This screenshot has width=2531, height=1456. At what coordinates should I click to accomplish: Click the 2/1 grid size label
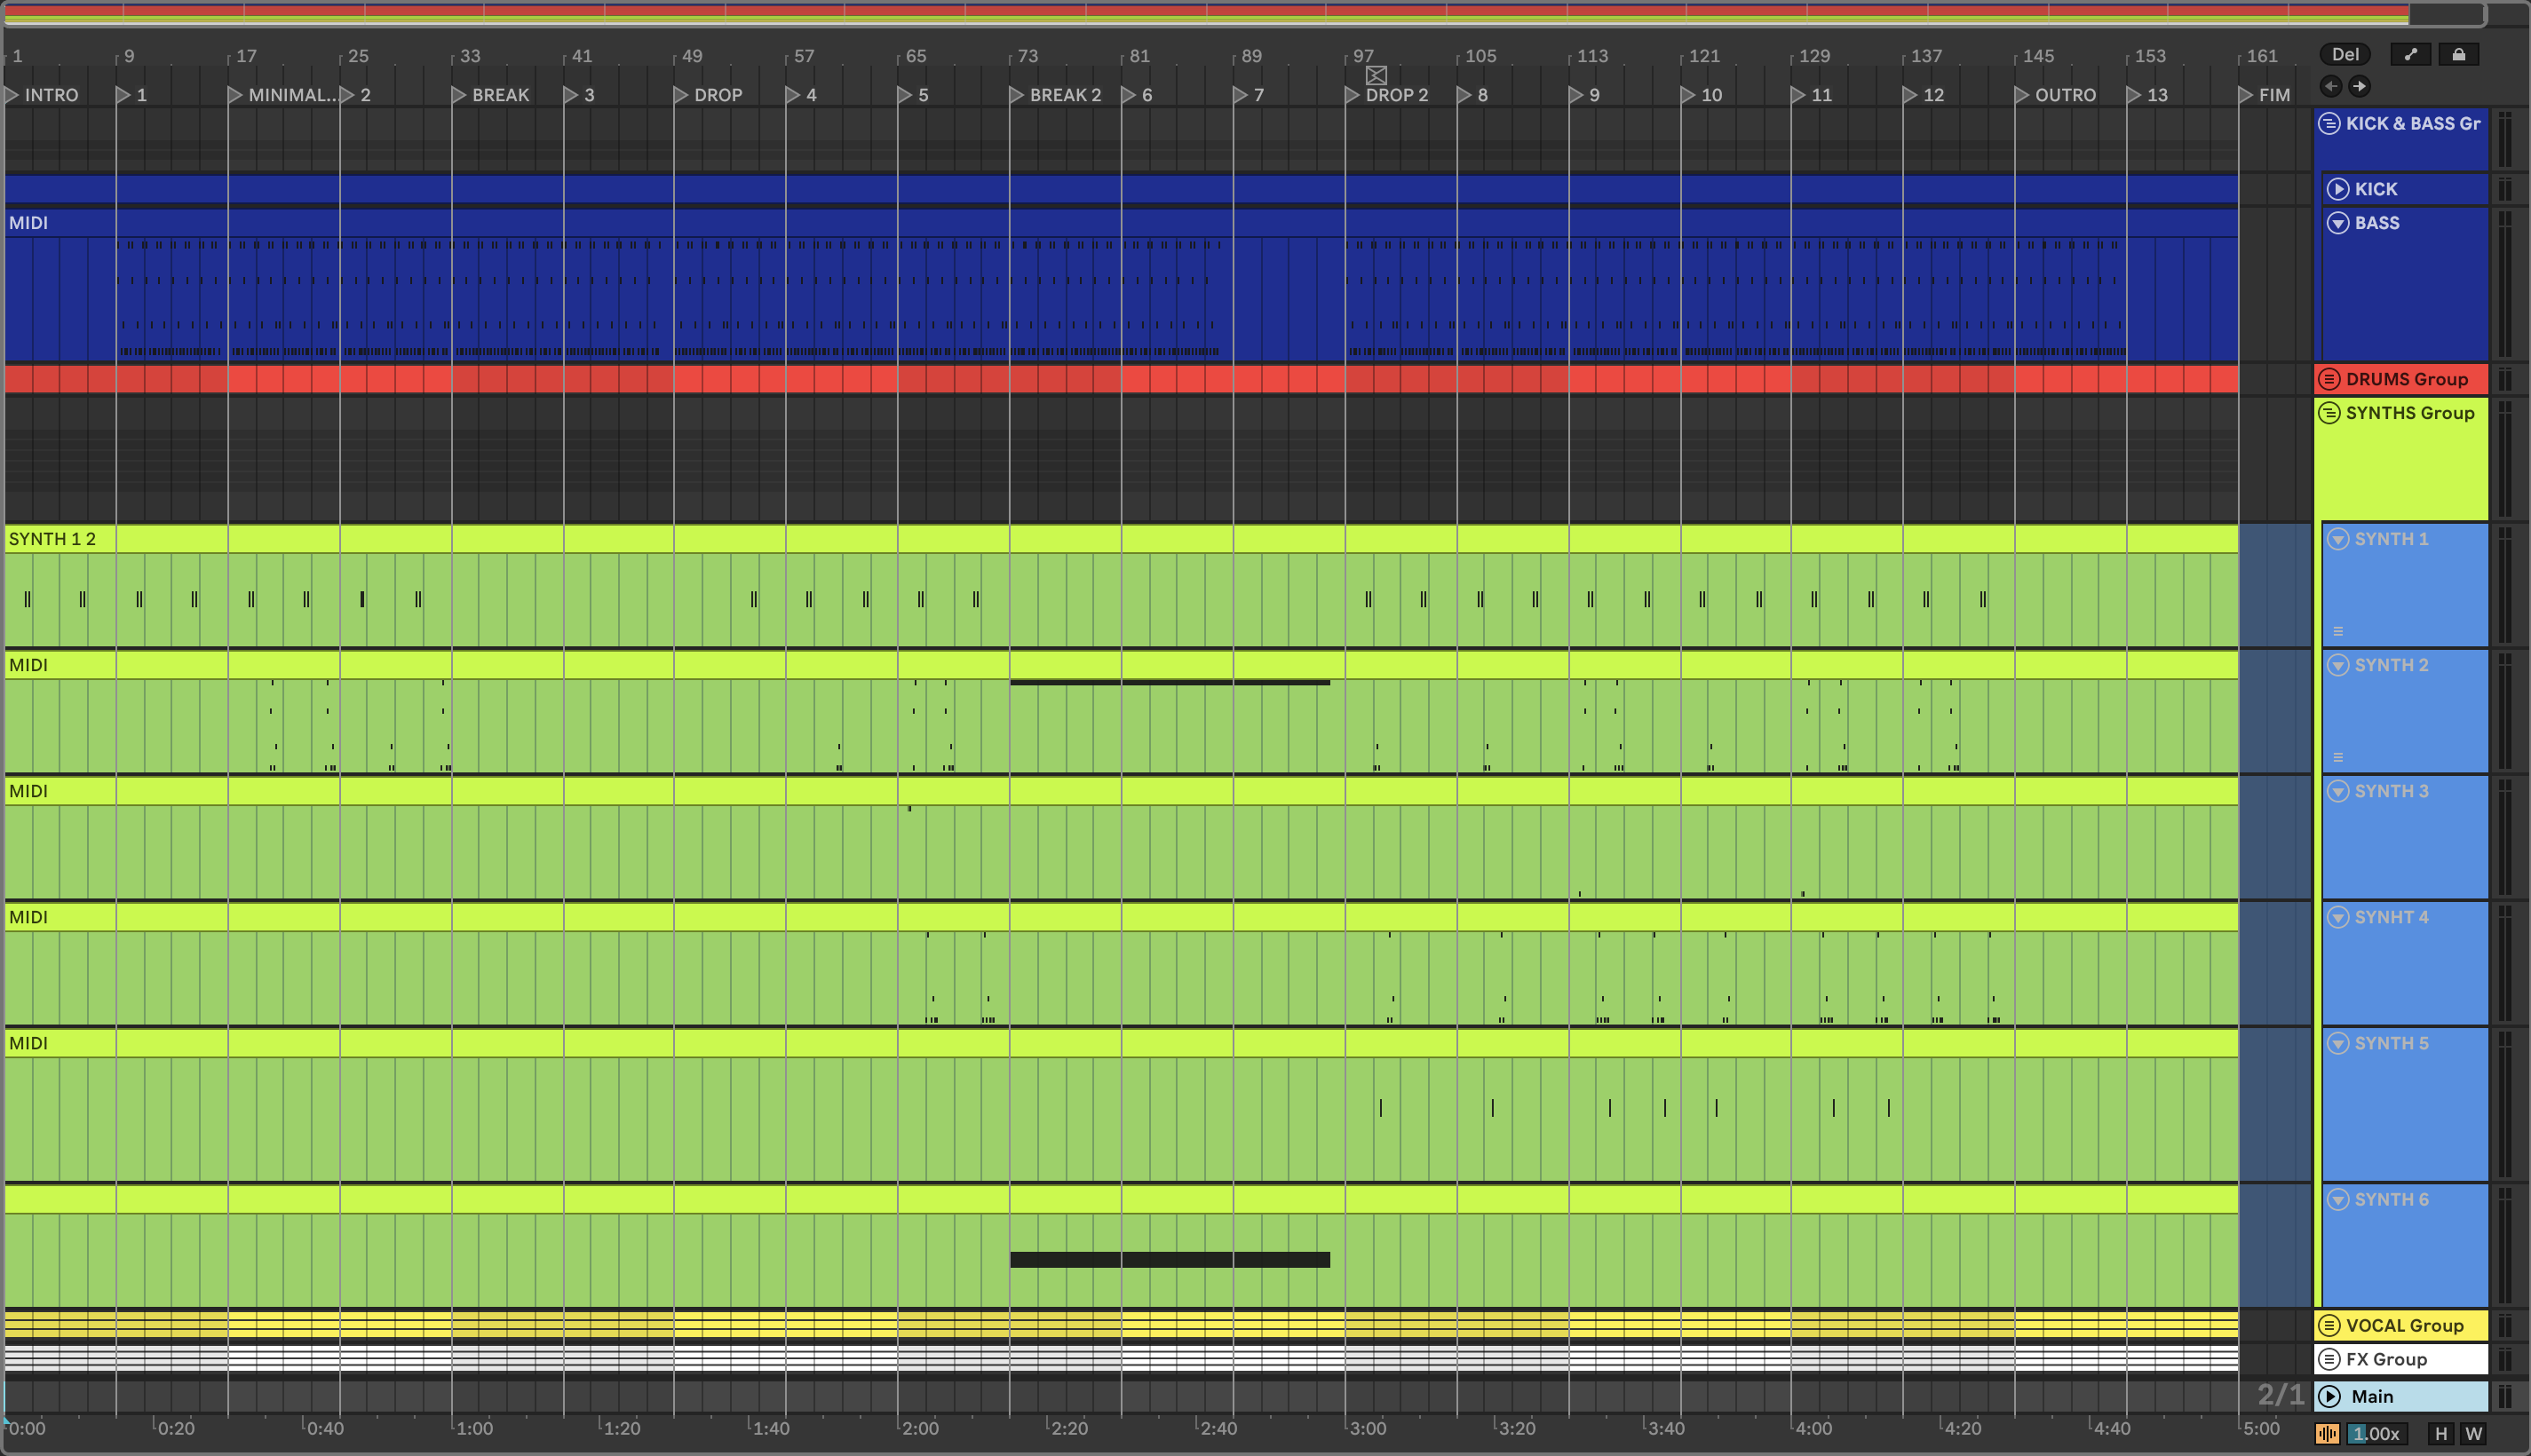click(x=2280, y=1395)
